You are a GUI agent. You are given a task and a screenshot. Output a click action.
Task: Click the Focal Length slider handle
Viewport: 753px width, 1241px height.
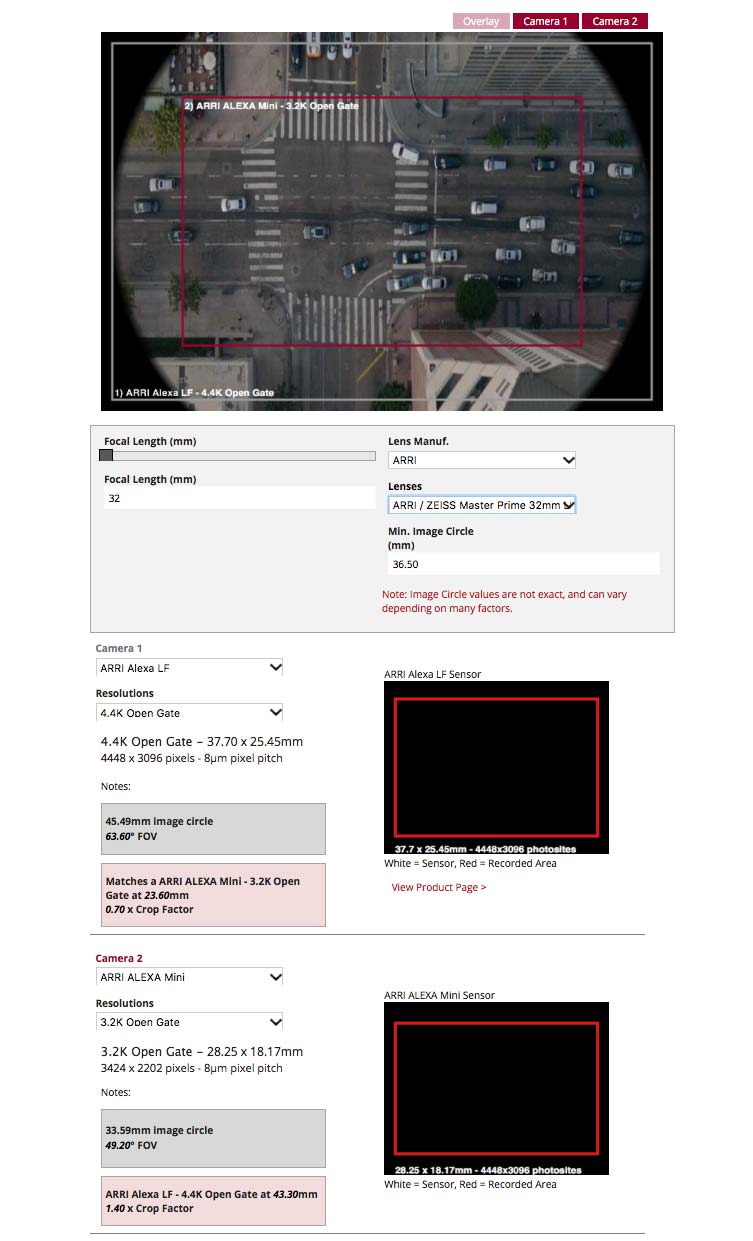click(106, 455)
